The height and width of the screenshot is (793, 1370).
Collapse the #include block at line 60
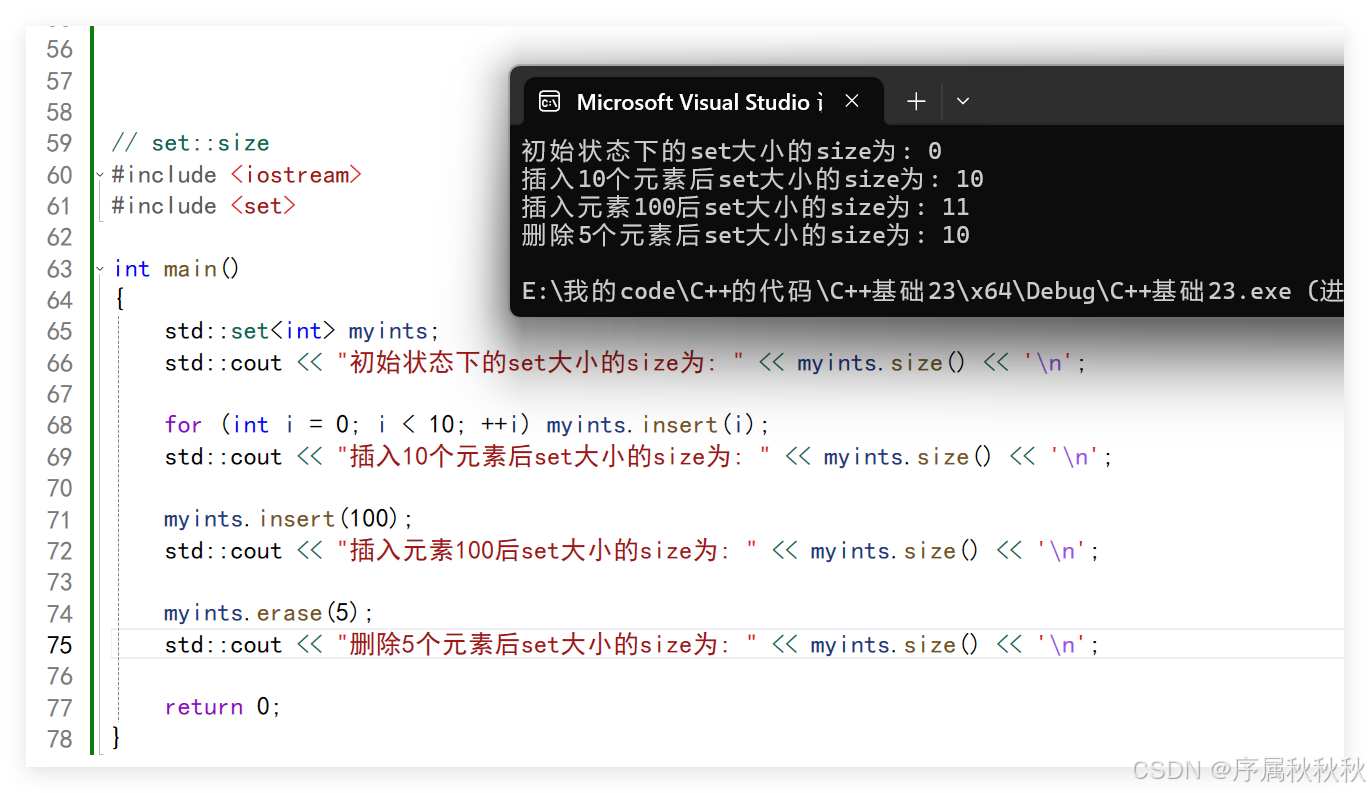click(100, 174)
